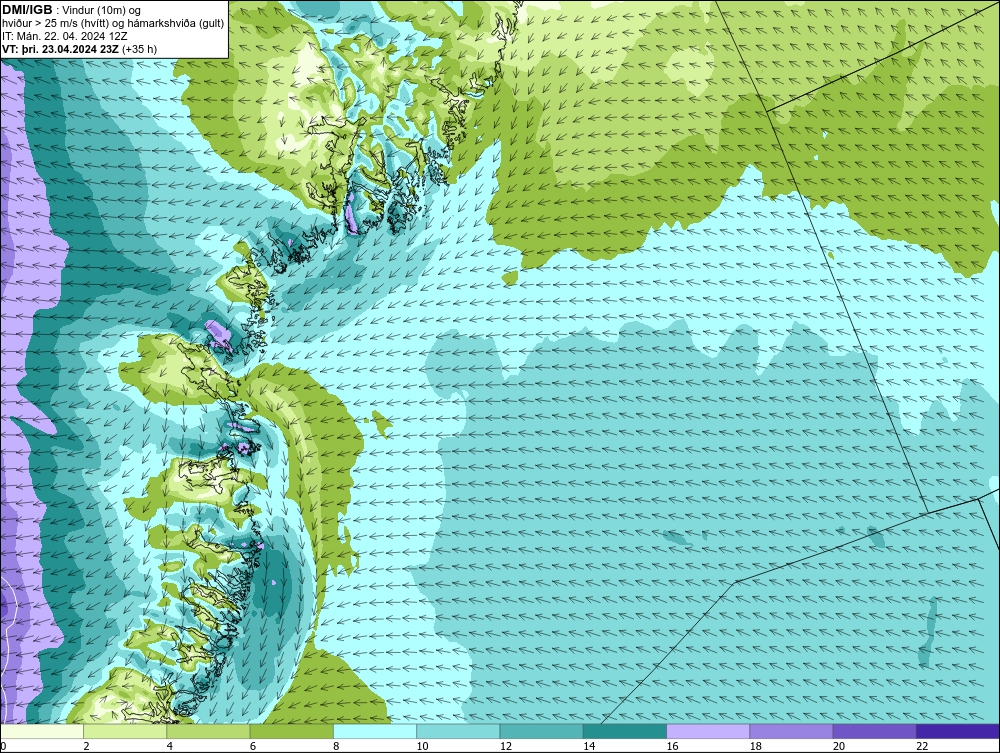
Task: Click the 16–18 m/s lavender legend swatch
Action: (x=708, y=732)
